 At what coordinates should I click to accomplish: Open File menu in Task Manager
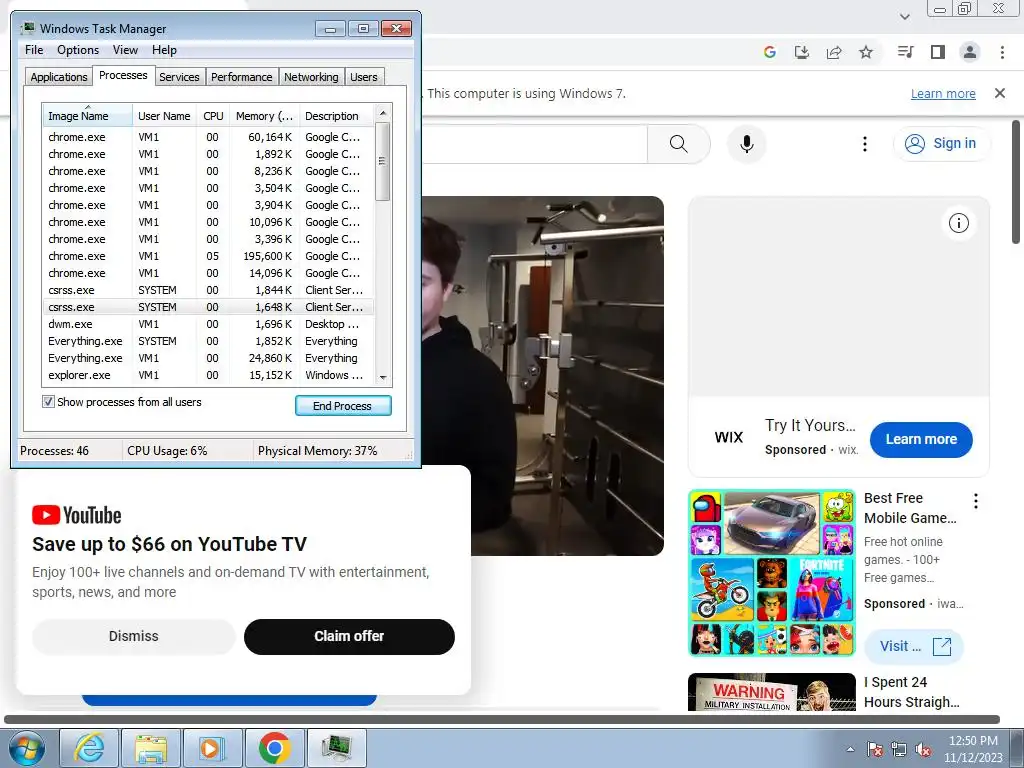pyautogui.click(x=34, y=50)
